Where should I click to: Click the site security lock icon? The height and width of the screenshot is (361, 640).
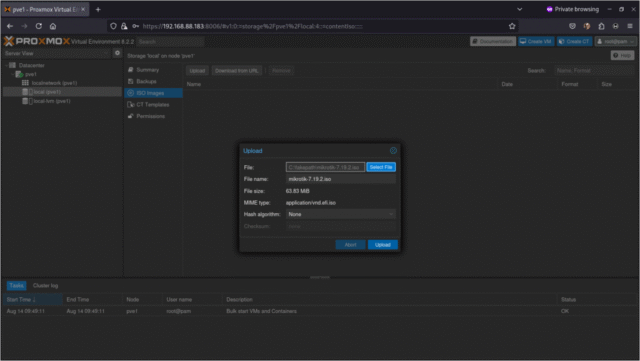tap(124, 26)
